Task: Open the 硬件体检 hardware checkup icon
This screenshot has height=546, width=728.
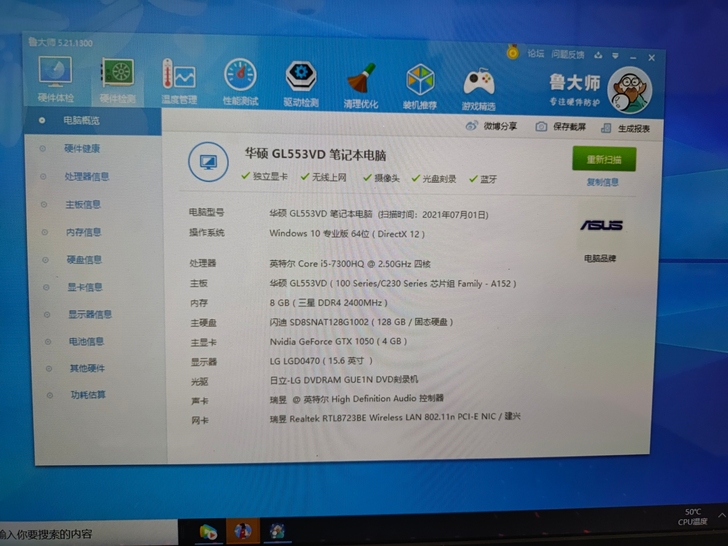Action: click(x=55, y=78)
